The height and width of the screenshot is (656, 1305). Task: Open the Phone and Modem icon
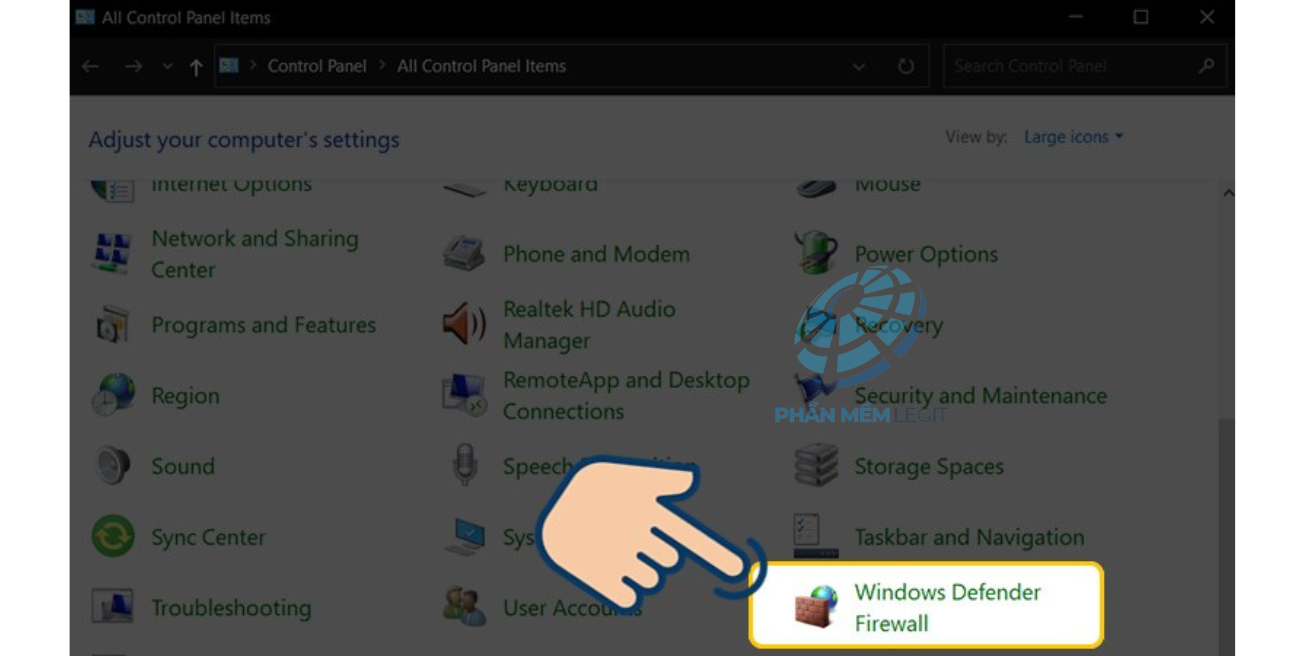[464, 254]
